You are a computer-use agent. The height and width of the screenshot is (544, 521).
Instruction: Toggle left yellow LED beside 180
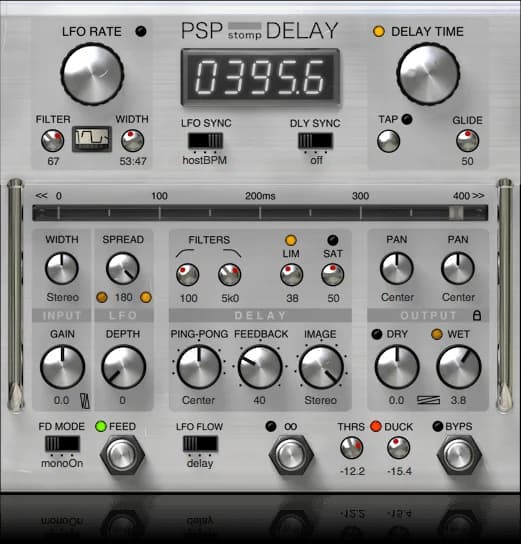(x=102, y=297)
